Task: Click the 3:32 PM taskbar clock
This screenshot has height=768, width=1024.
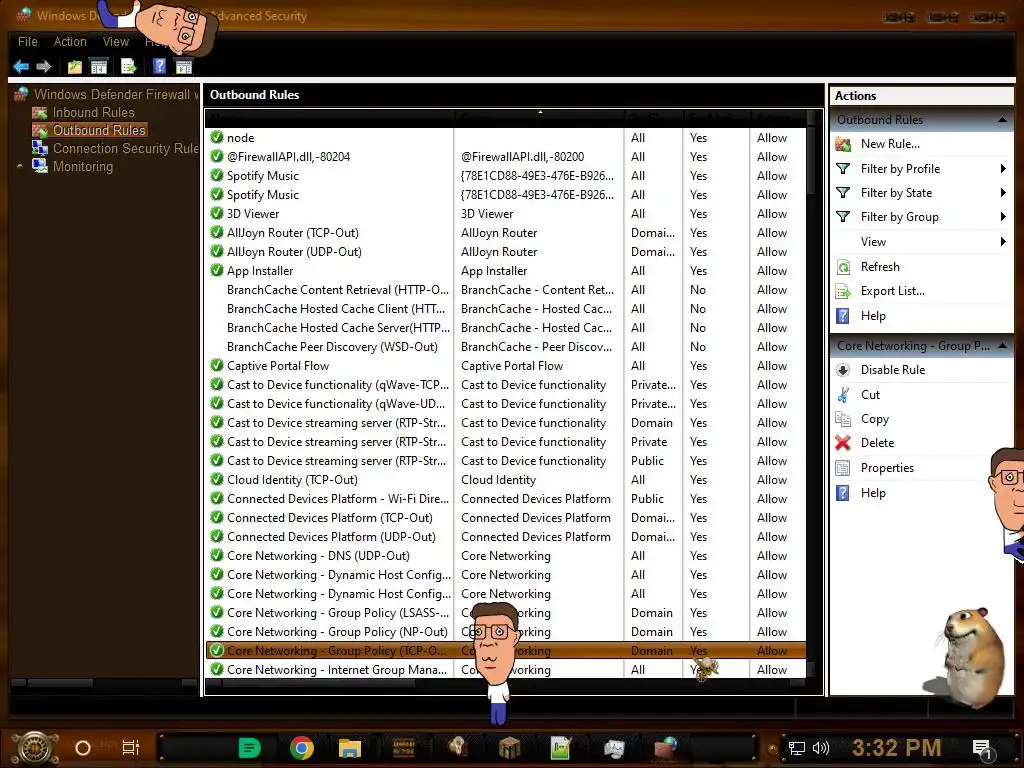Action: click(897, 748)
